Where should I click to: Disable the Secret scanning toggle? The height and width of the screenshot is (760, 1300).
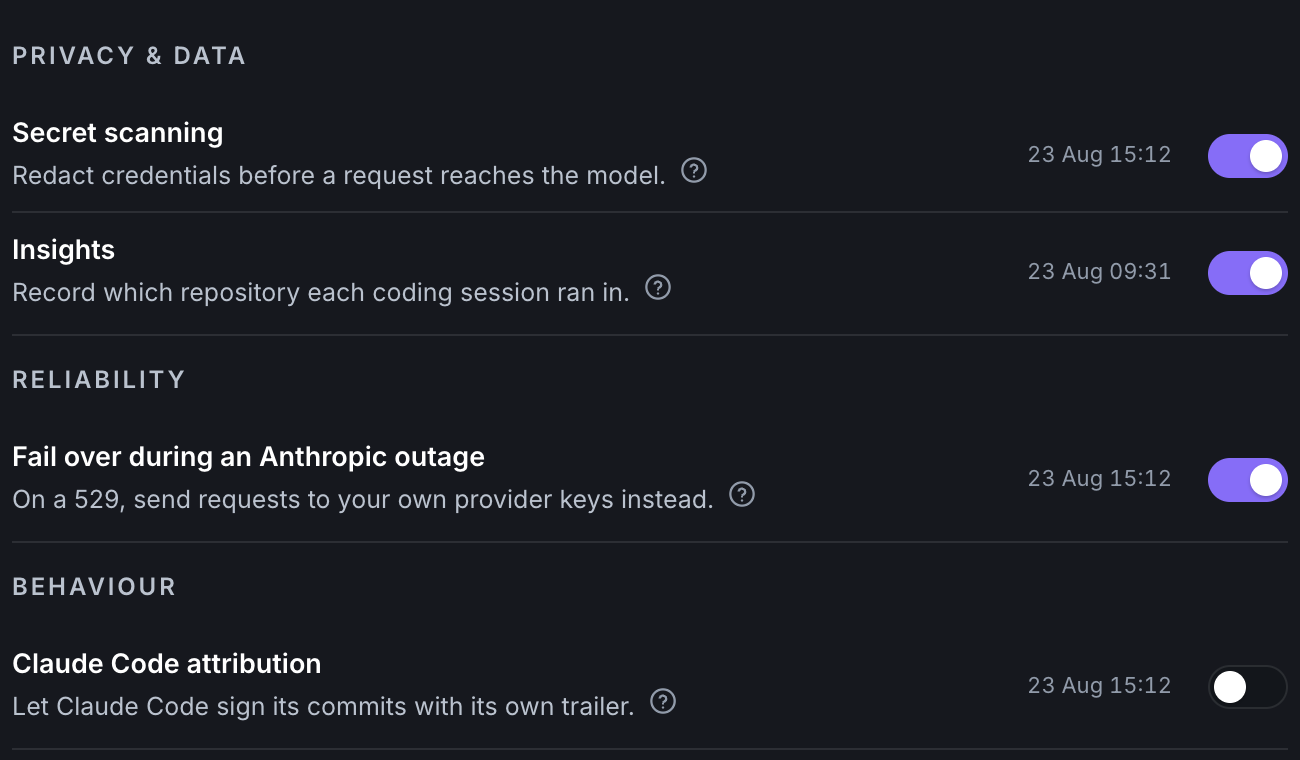tap(1247, 156)
